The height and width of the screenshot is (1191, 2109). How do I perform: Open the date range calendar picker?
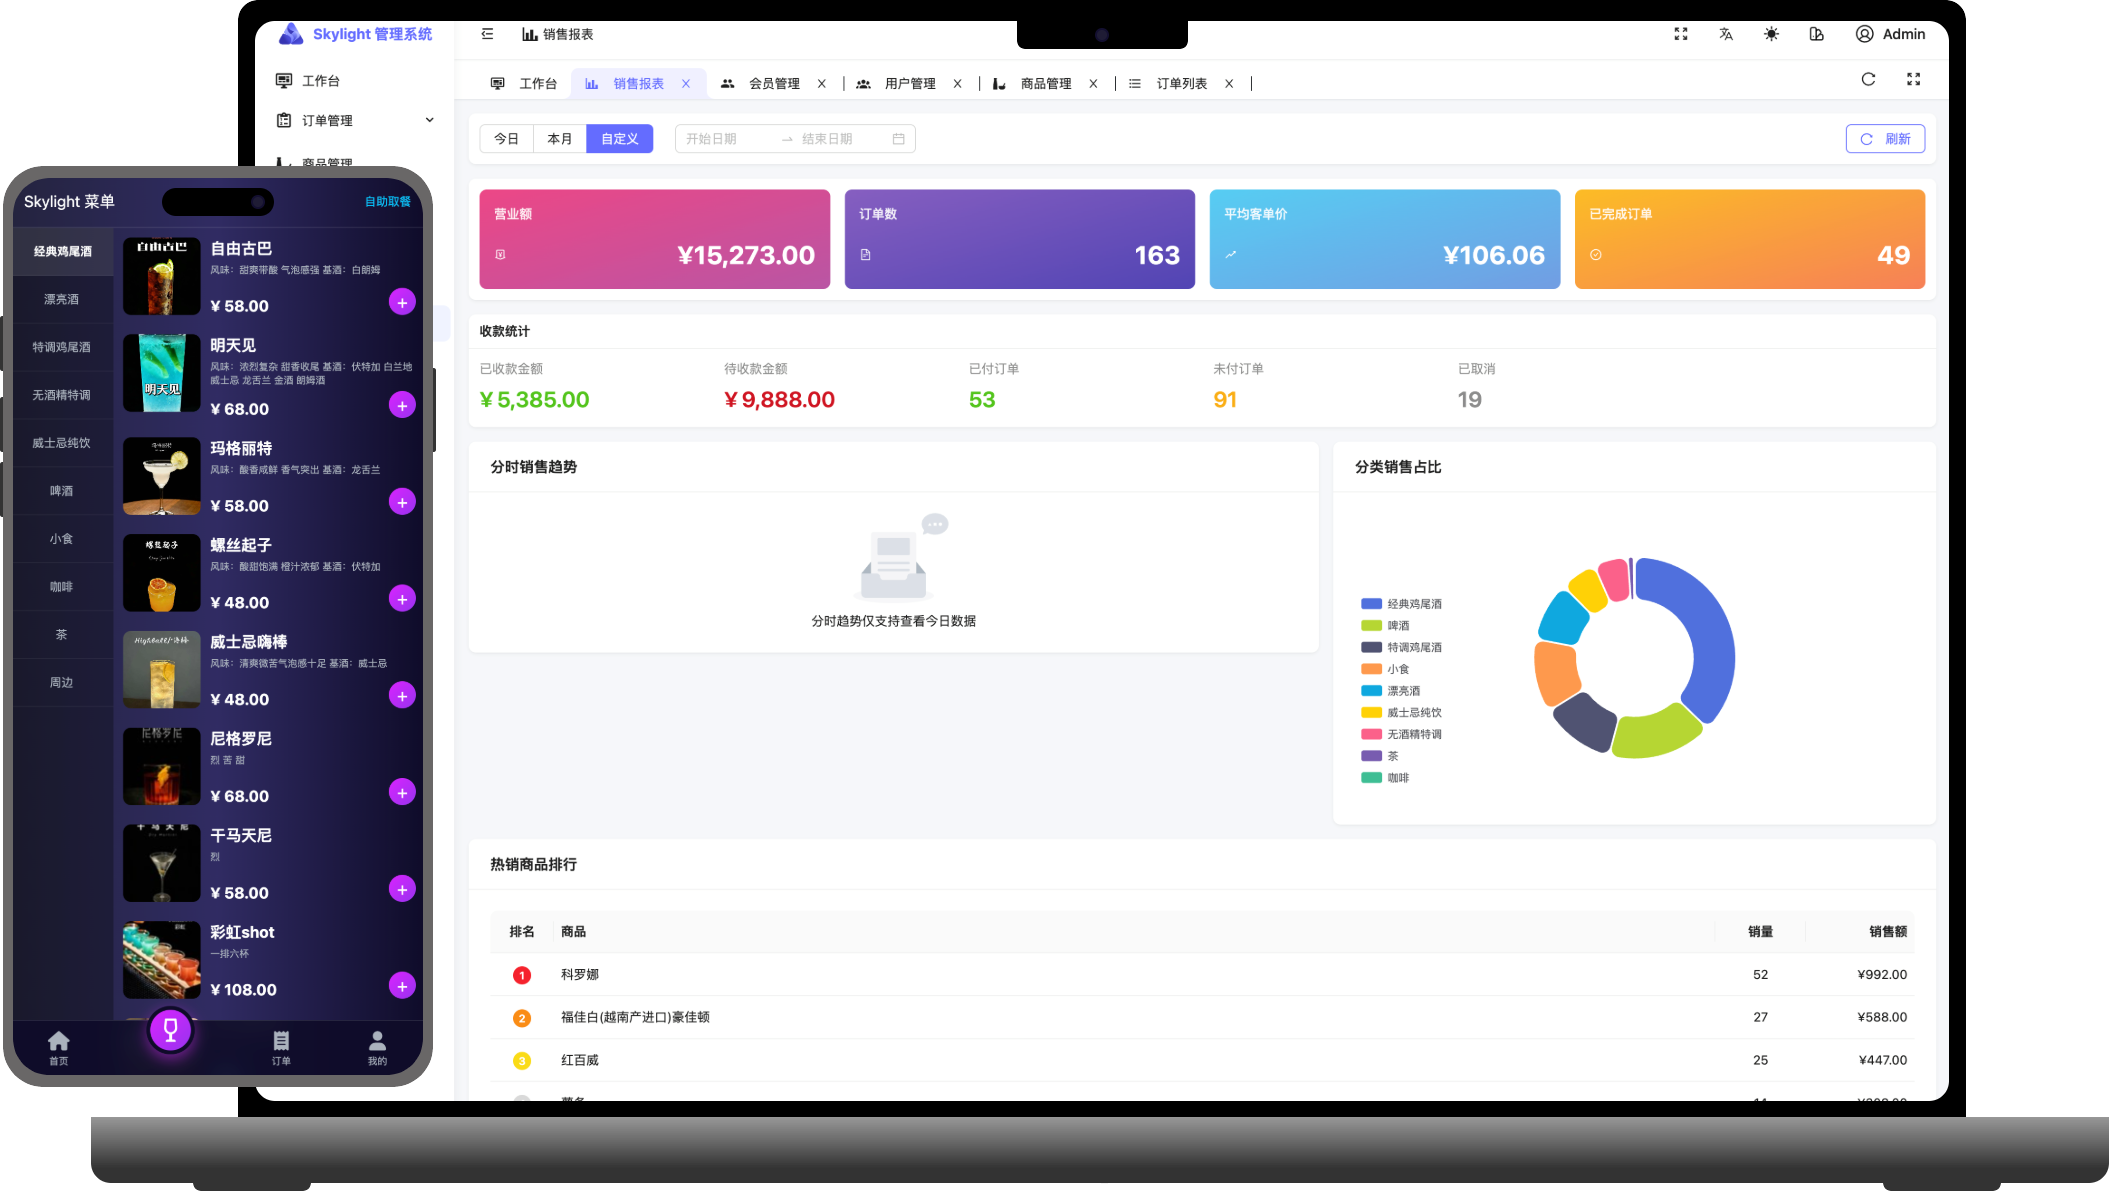tap(898, 139)
